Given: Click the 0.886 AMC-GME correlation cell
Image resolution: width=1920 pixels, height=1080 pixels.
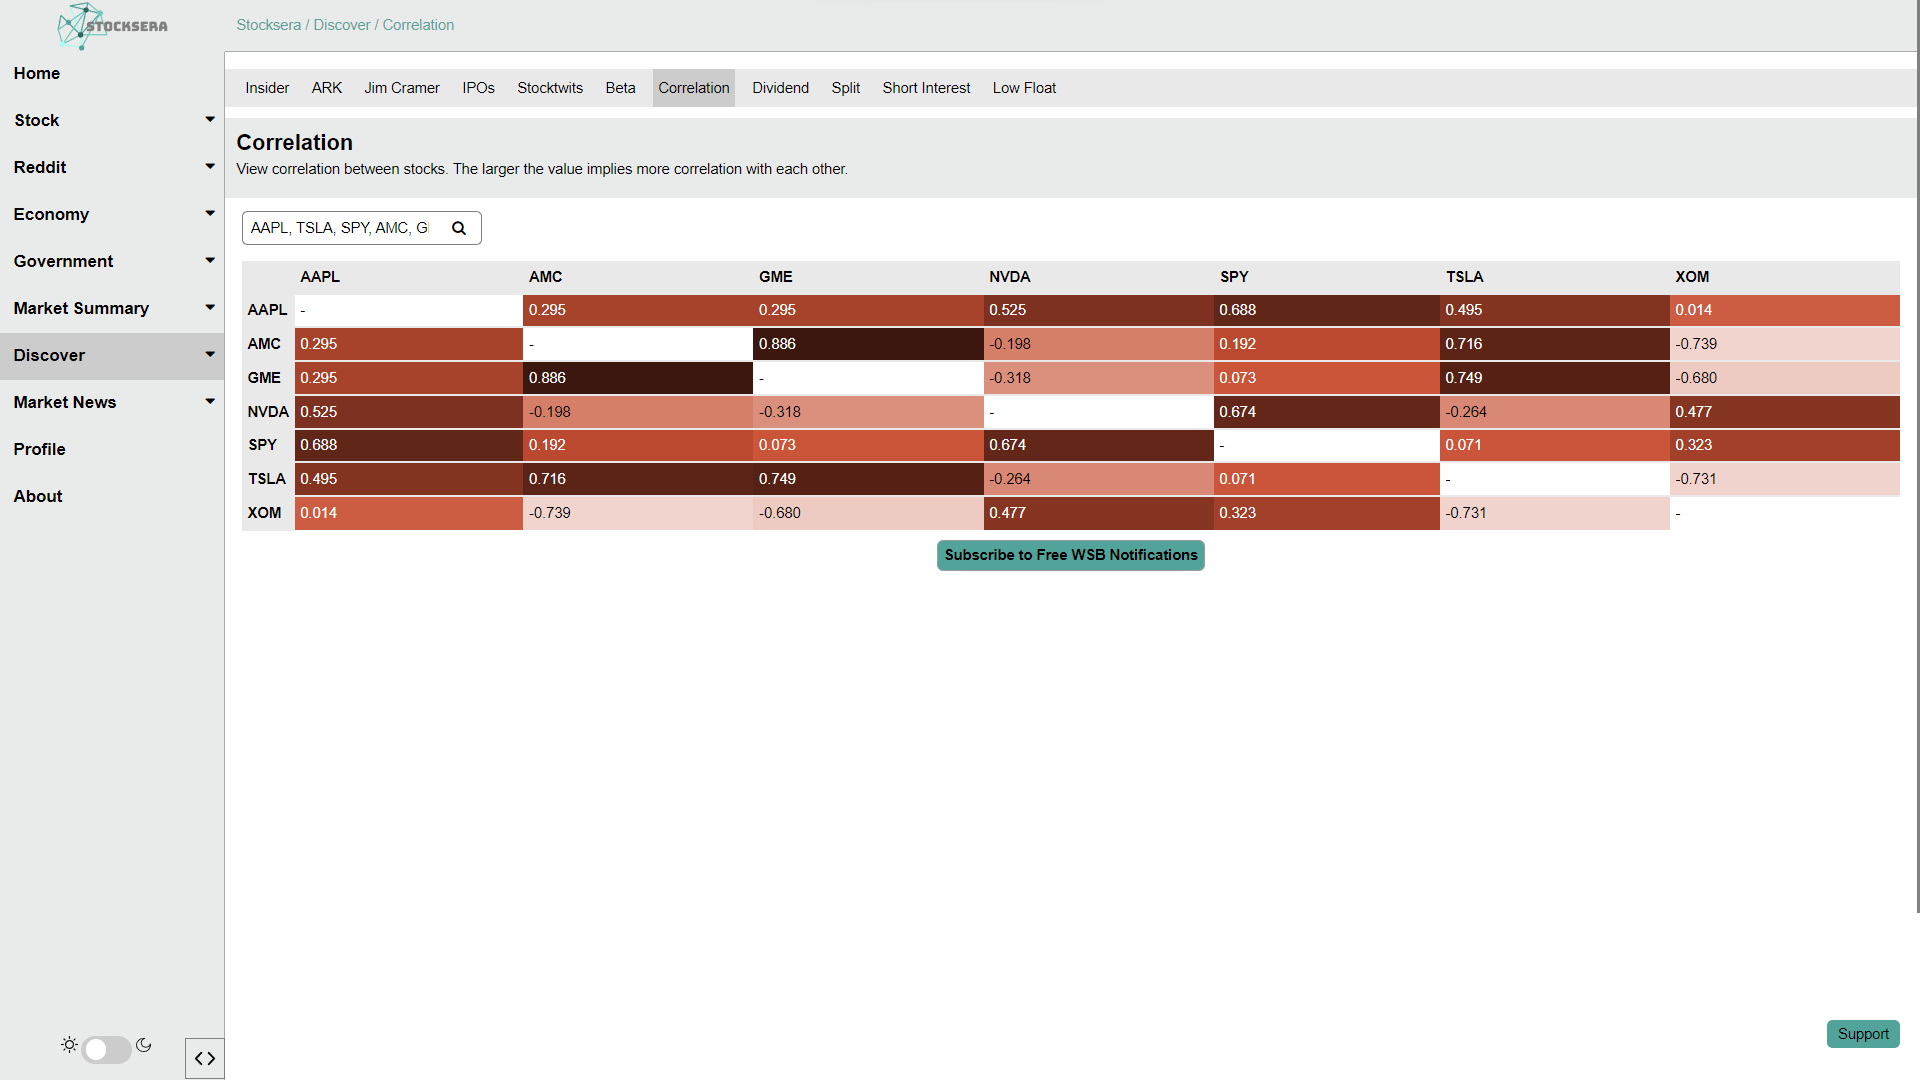Looking at the screenshot, I should [x=867, y=344].
